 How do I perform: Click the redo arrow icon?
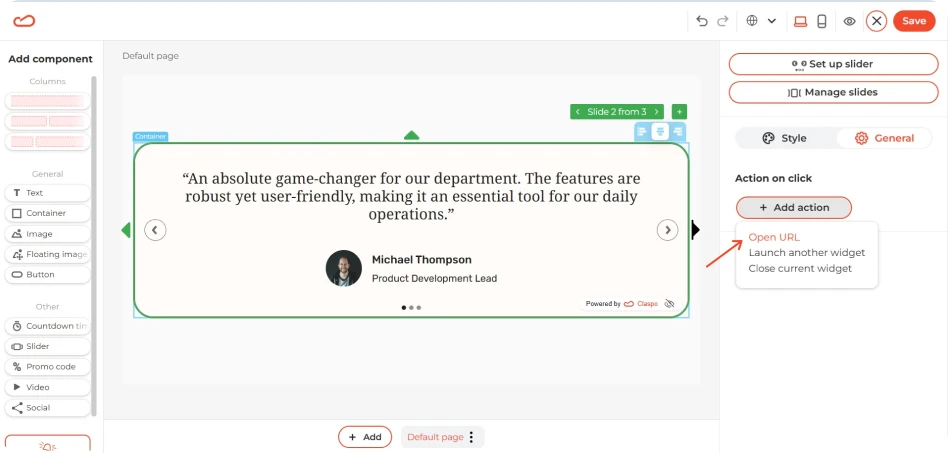point(722,21)
